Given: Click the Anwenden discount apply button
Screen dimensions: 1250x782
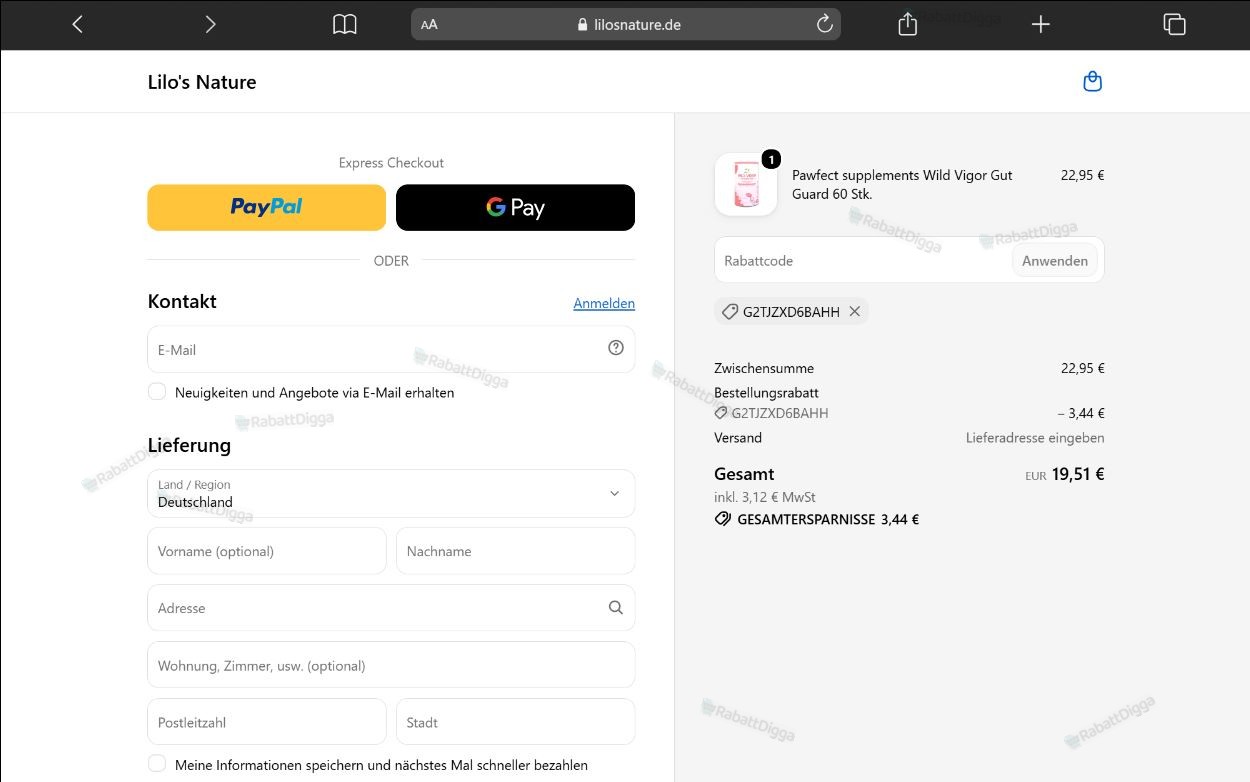Looking at the screenshot, I should tap(1055, 260).
